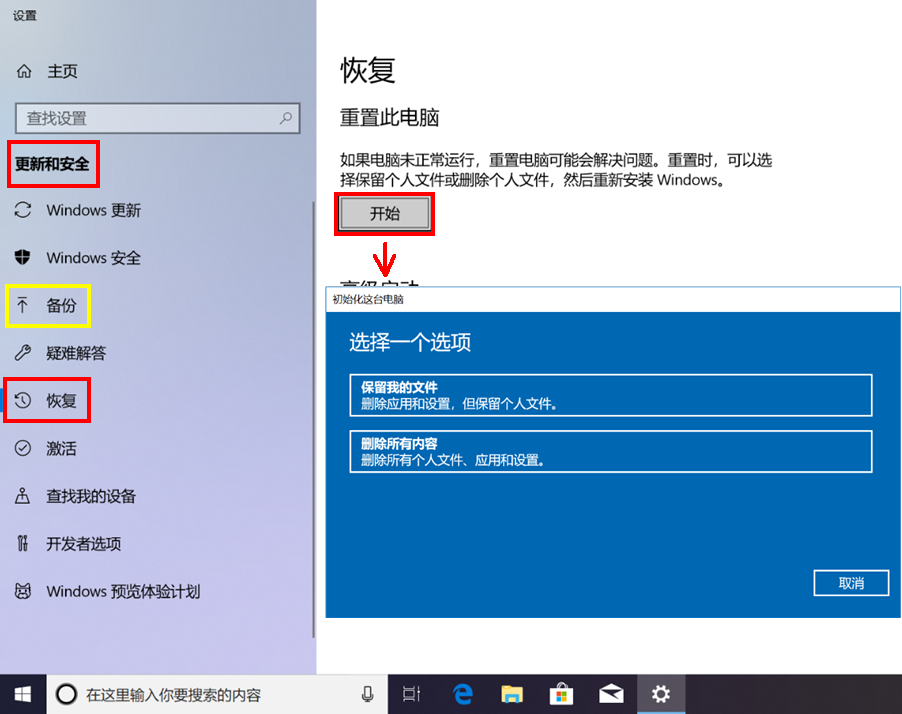This screenshot has height=714, width=902.
Task: Click the Windows 安全 shield icon
Action: [22, 257]
